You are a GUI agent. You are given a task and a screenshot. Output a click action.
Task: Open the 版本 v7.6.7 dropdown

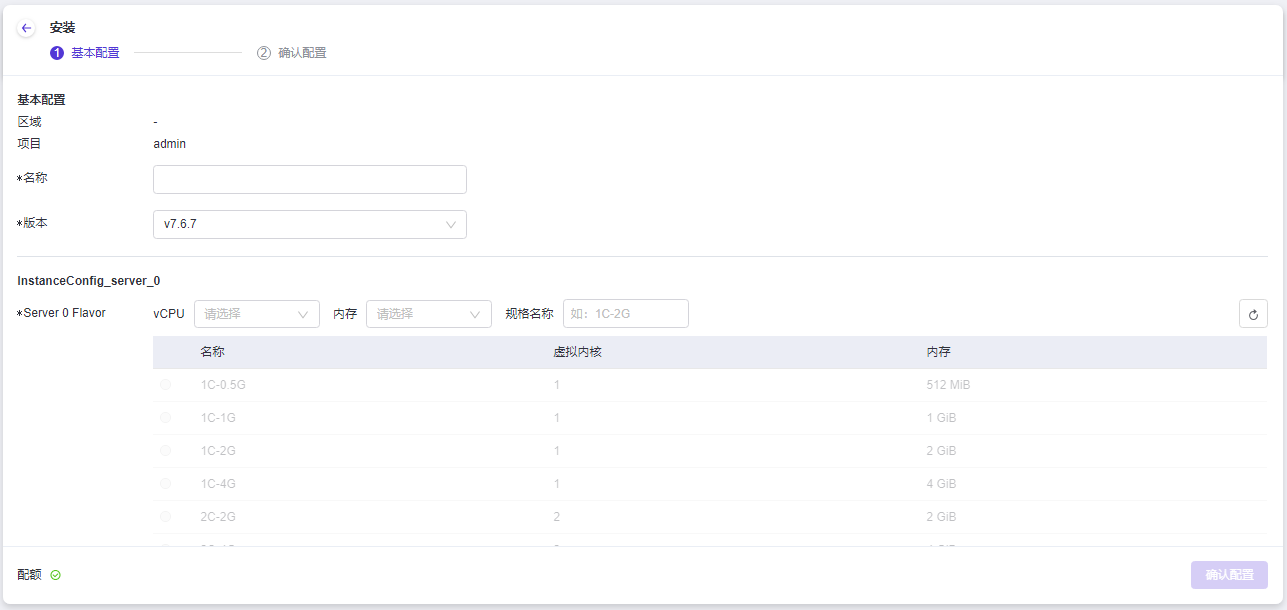tap(309, 225)
